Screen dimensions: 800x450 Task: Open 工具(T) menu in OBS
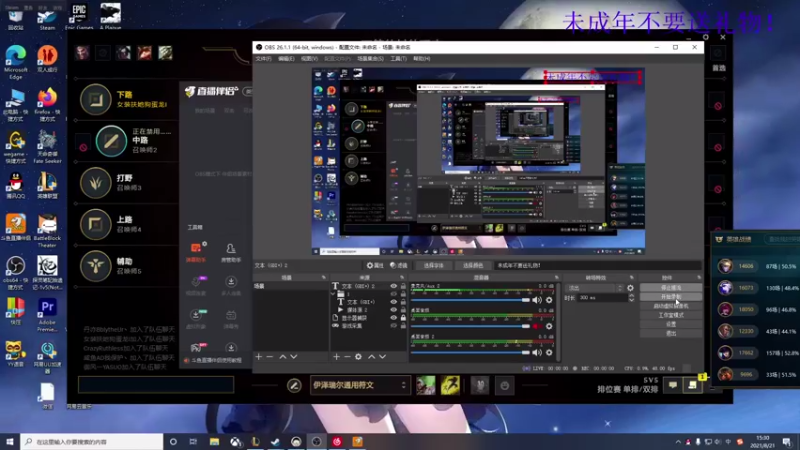tap(398, 59)
